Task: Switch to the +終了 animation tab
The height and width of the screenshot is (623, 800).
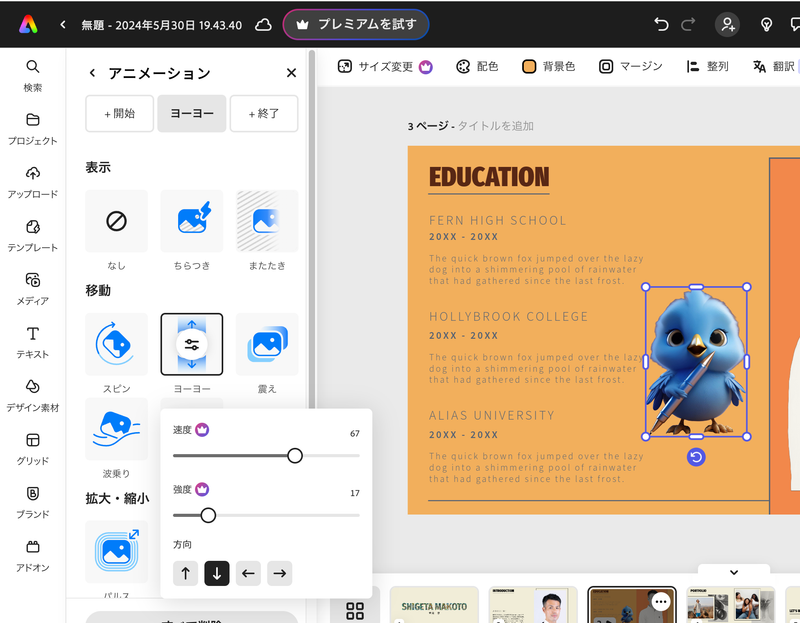Action: (x=266, y=113)
